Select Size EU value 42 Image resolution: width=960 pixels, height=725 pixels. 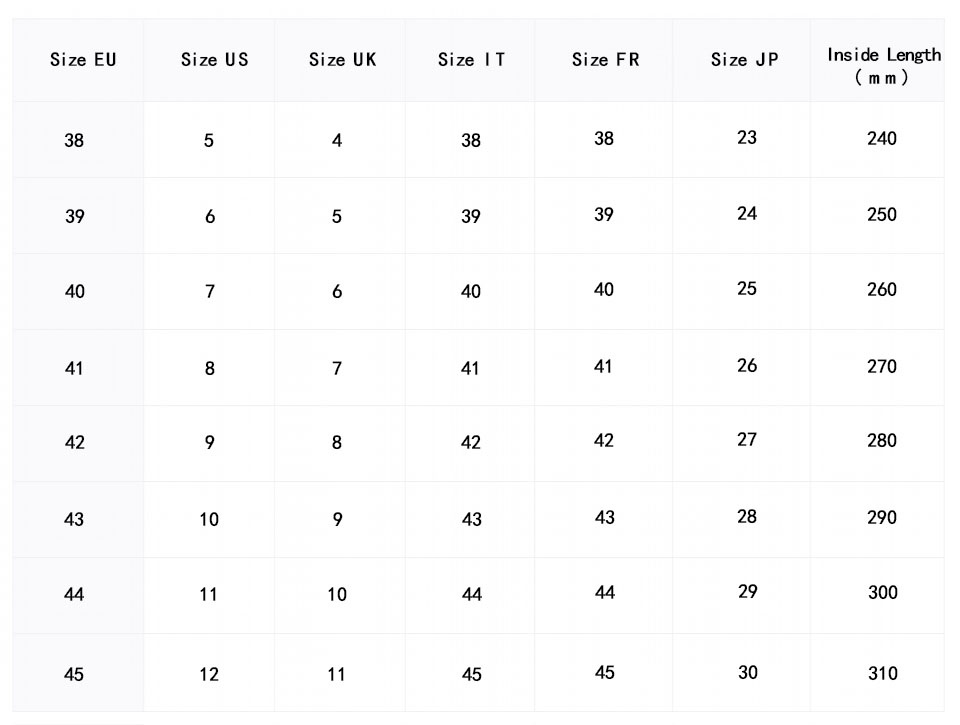[x=75, y=442]
